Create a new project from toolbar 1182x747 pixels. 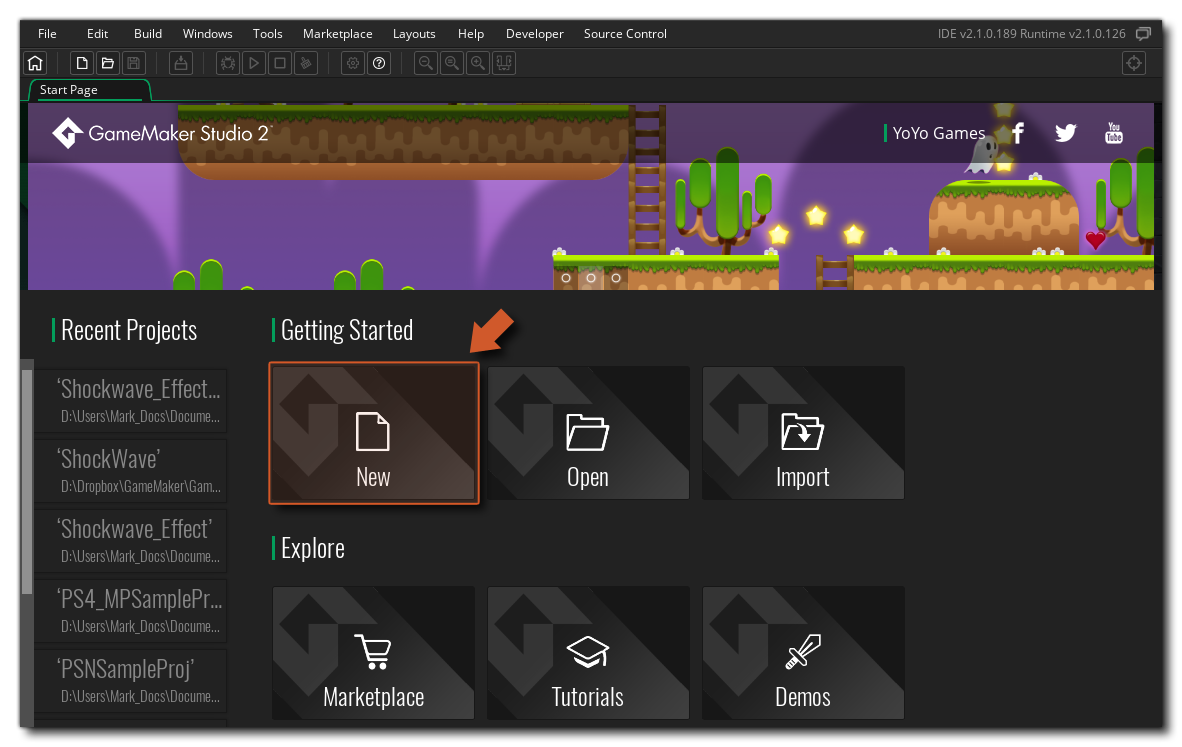(x=82, y=63)
